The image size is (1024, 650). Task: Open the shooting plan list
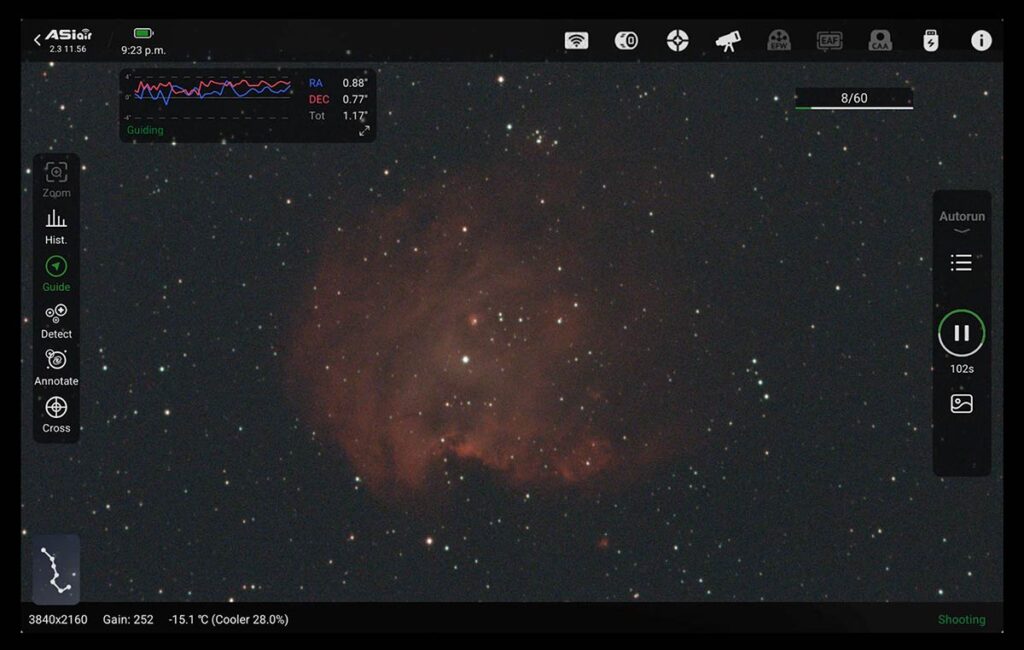point(960,263)
